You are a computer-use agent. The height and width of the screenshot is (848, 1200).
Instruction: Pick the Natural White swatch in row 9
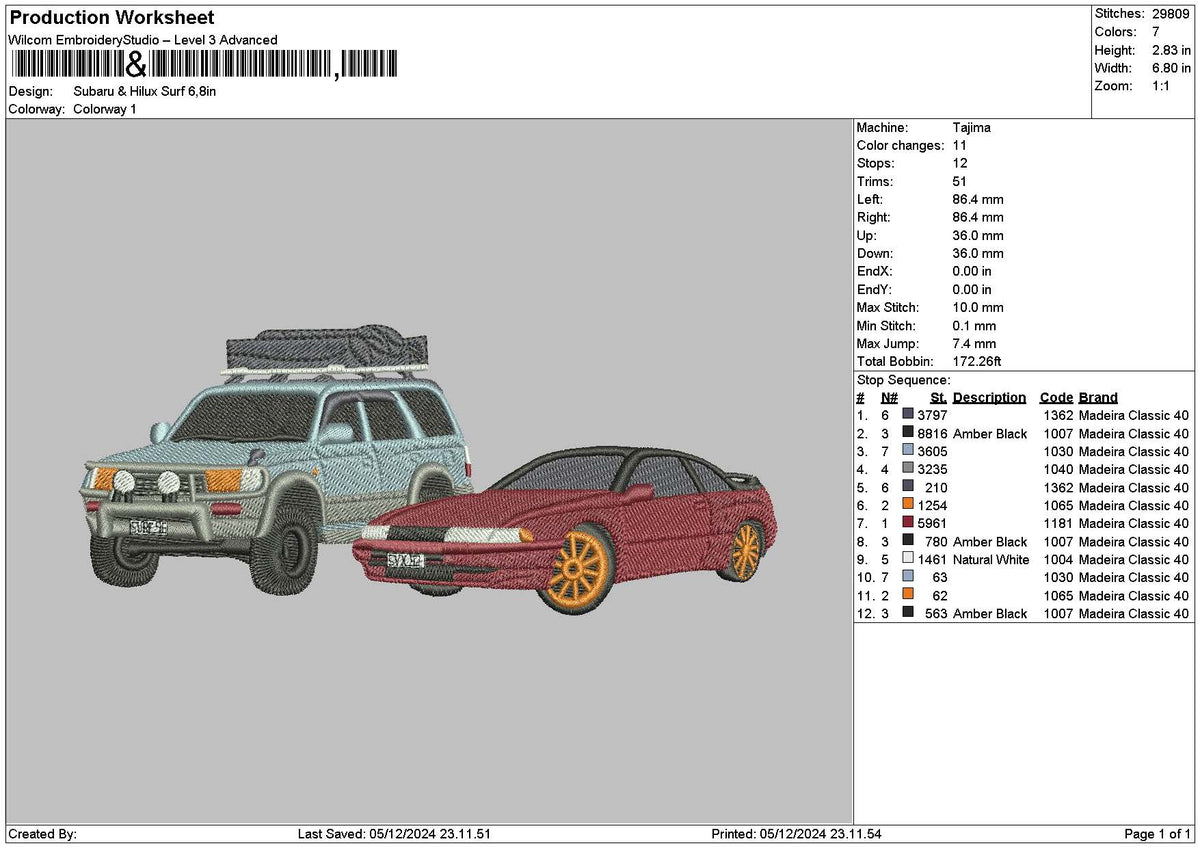[x=908, y=558]
